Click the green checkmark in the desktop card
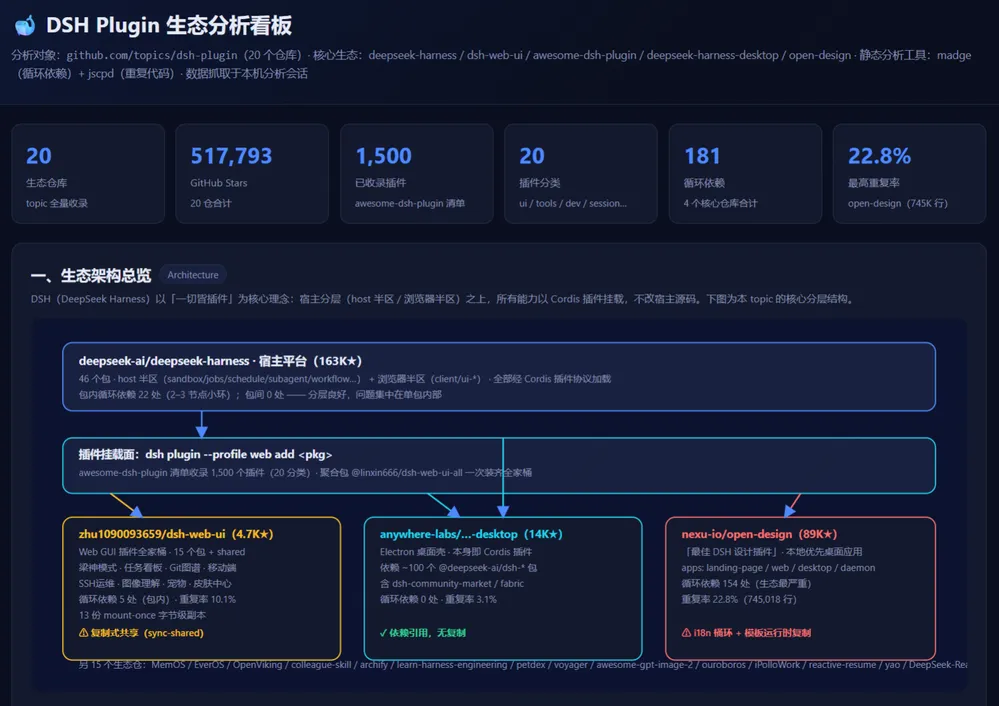The width and height of the screenshot is (999, 706). click(383, 633)
